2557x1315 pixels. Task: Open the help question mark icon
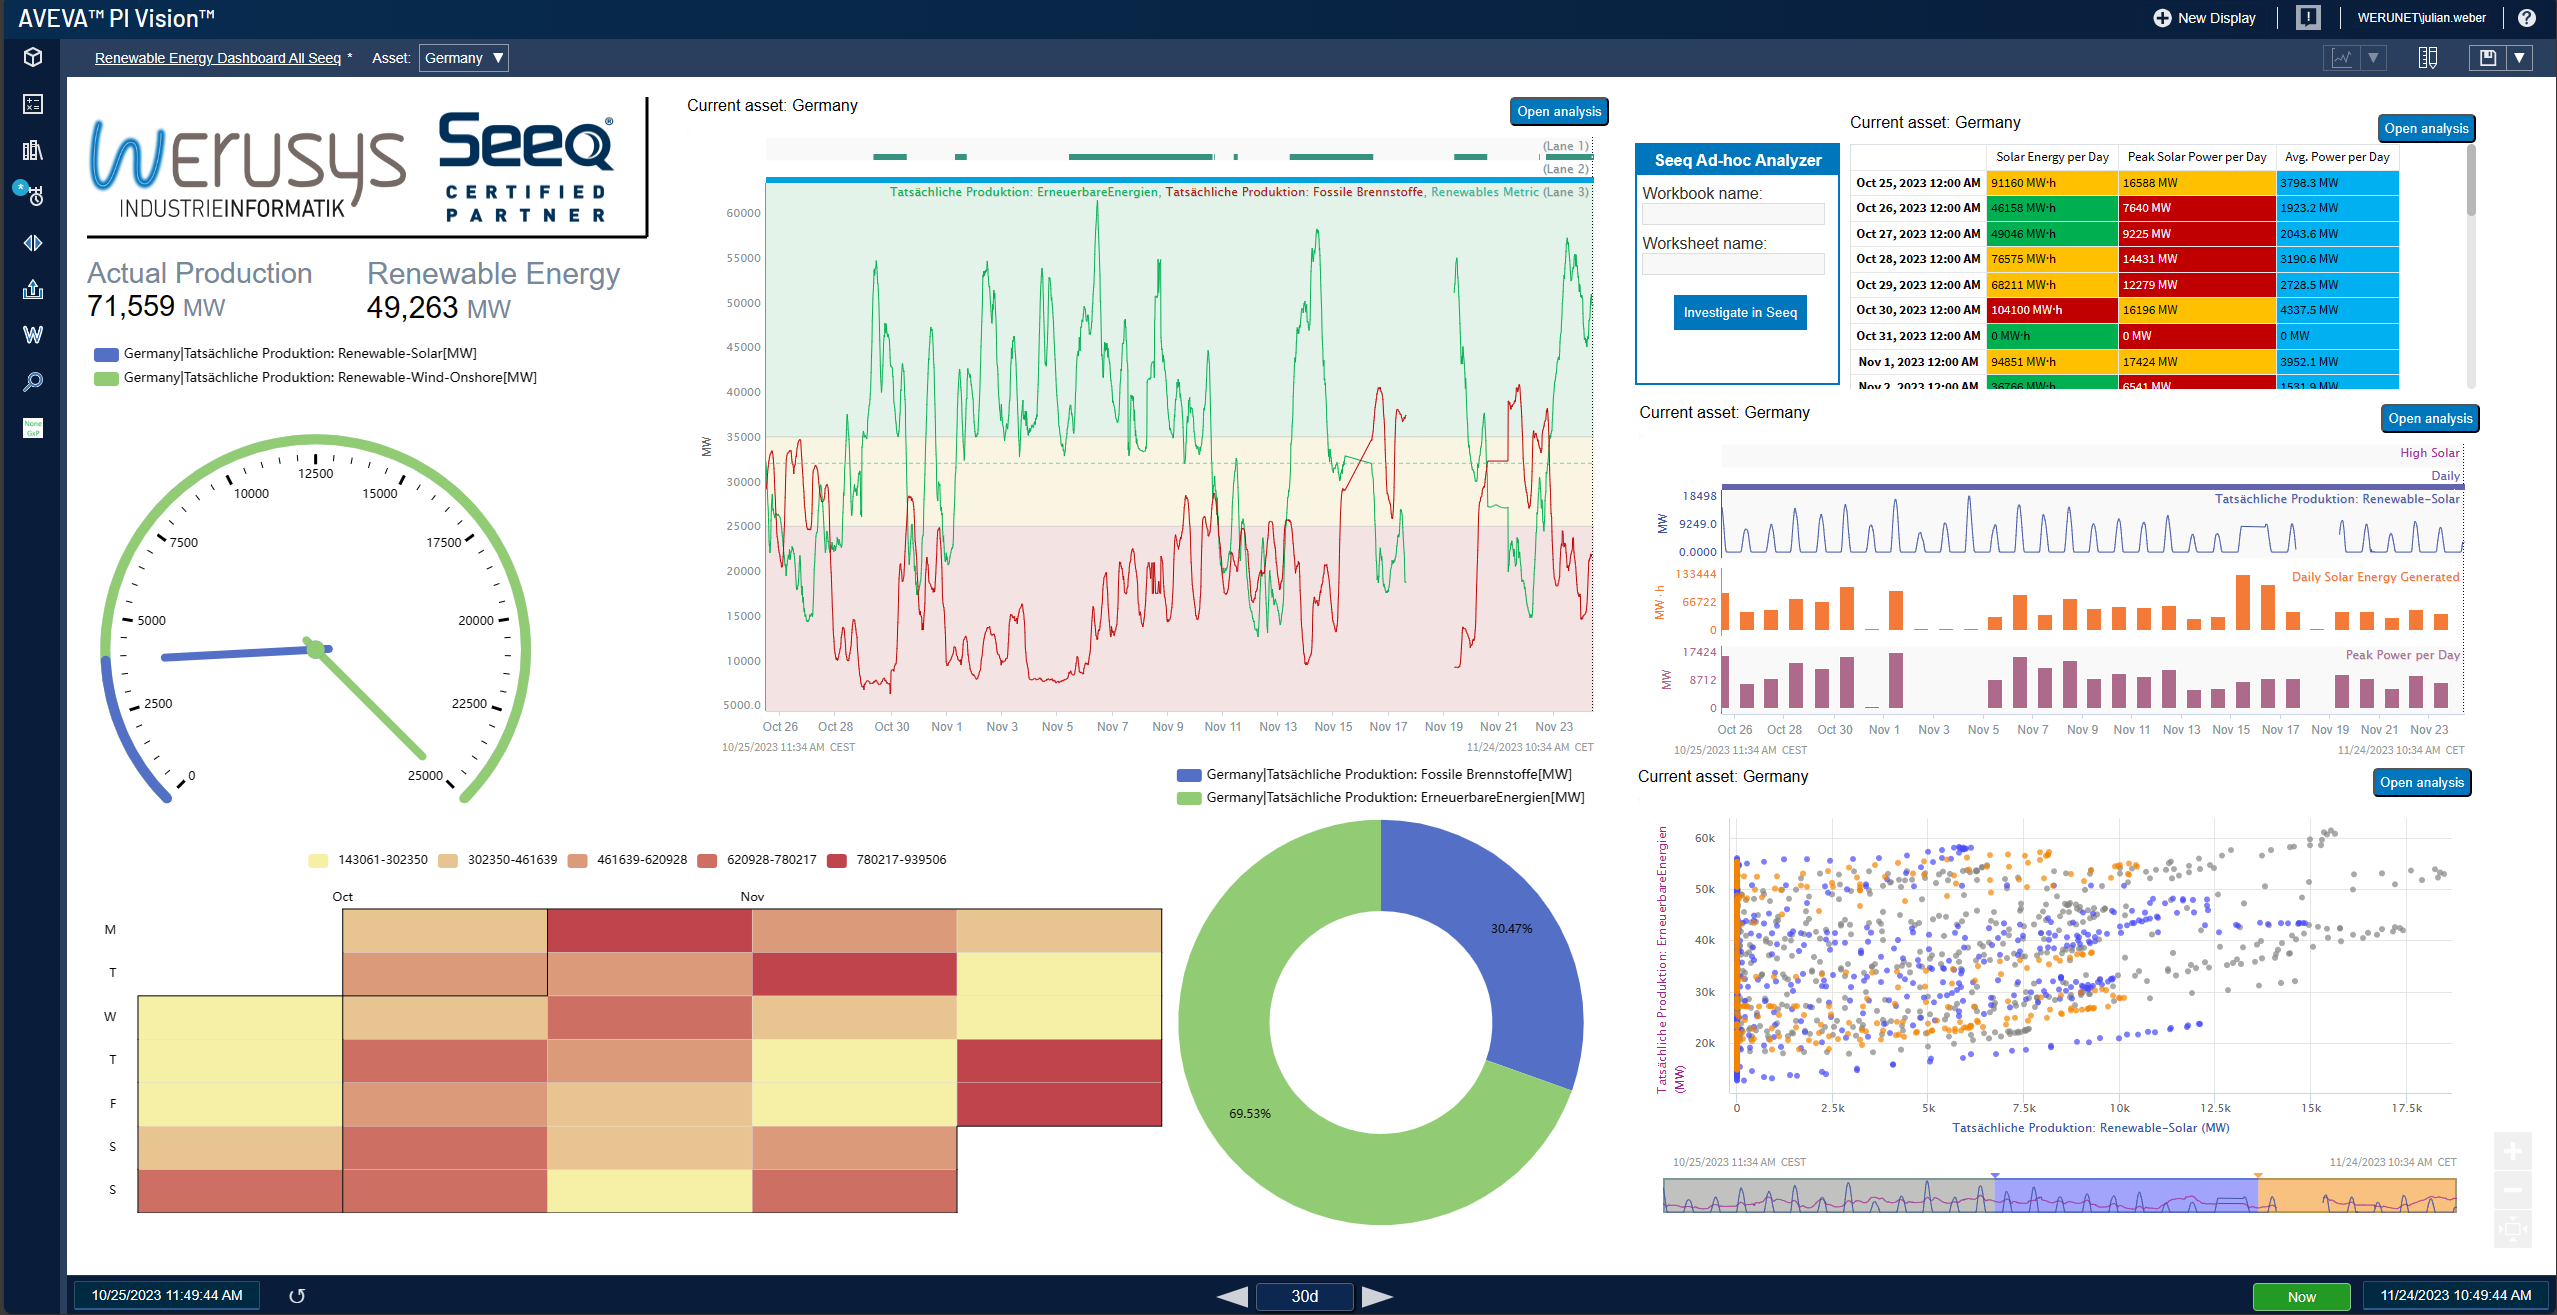pos(2526,18)
